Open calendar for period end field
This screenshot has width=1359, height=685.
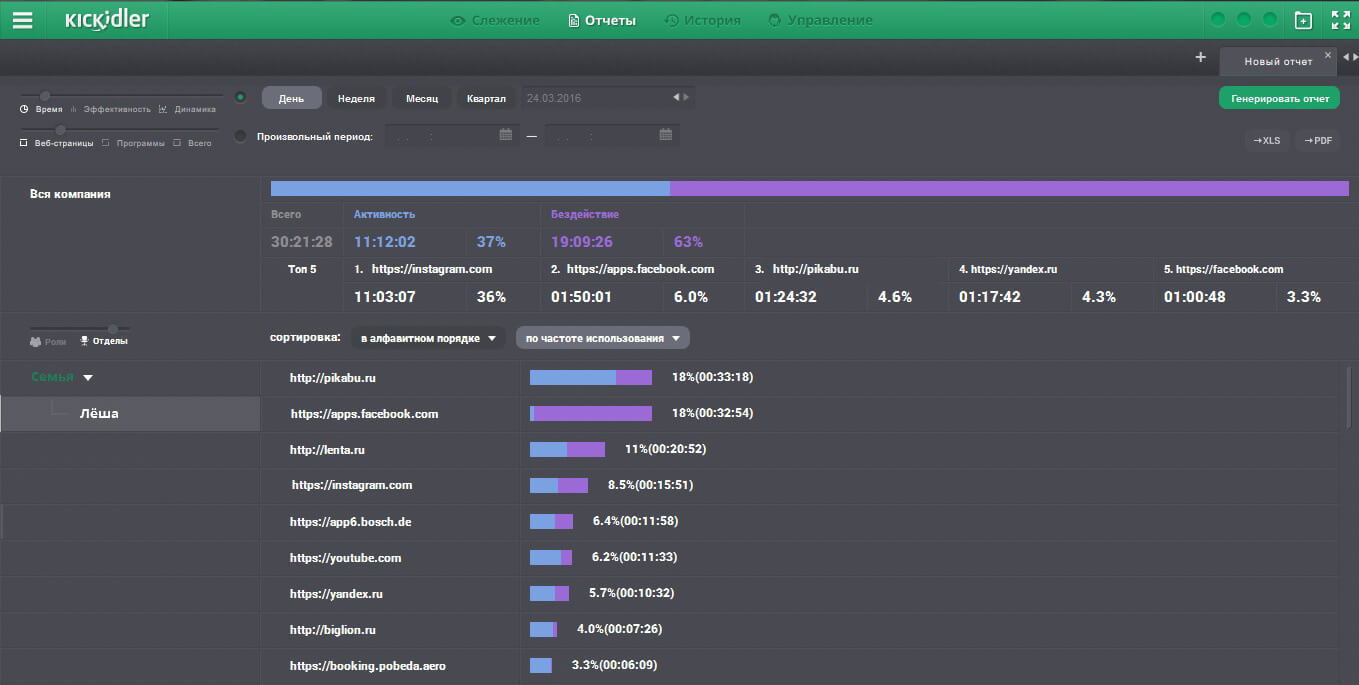click(x=666, y=134)
